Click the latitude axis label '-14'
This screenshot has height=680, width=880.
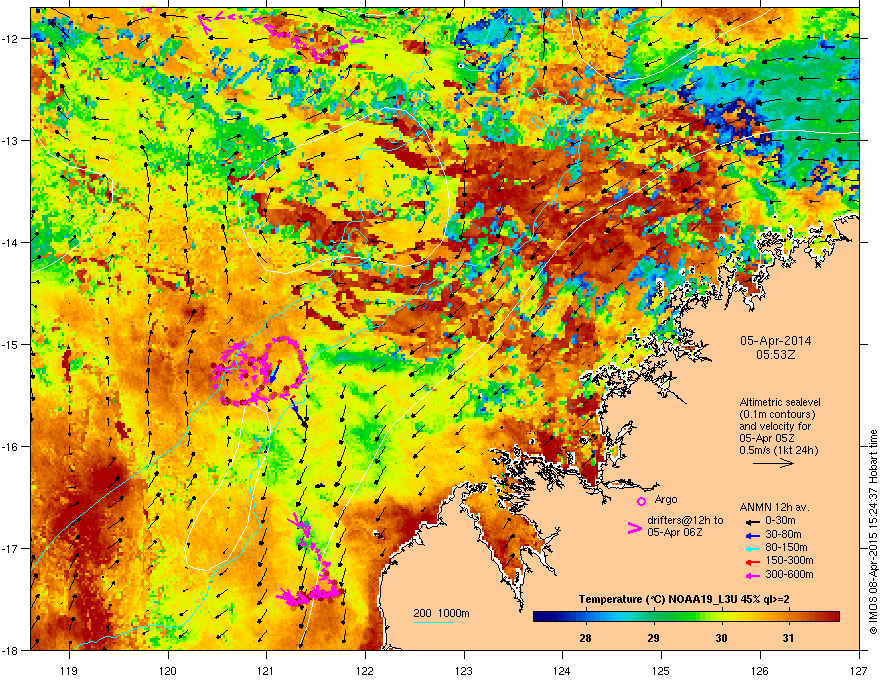pyautogui.click(x=11, y=243)
